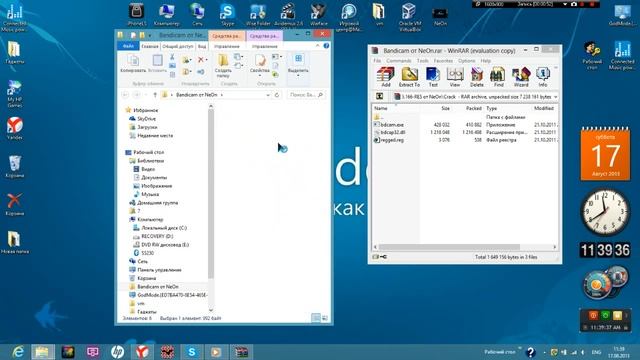Open the Yandex desktop shortcut
The height and width of the screenshot is (360, 640).
click(15, 129)
